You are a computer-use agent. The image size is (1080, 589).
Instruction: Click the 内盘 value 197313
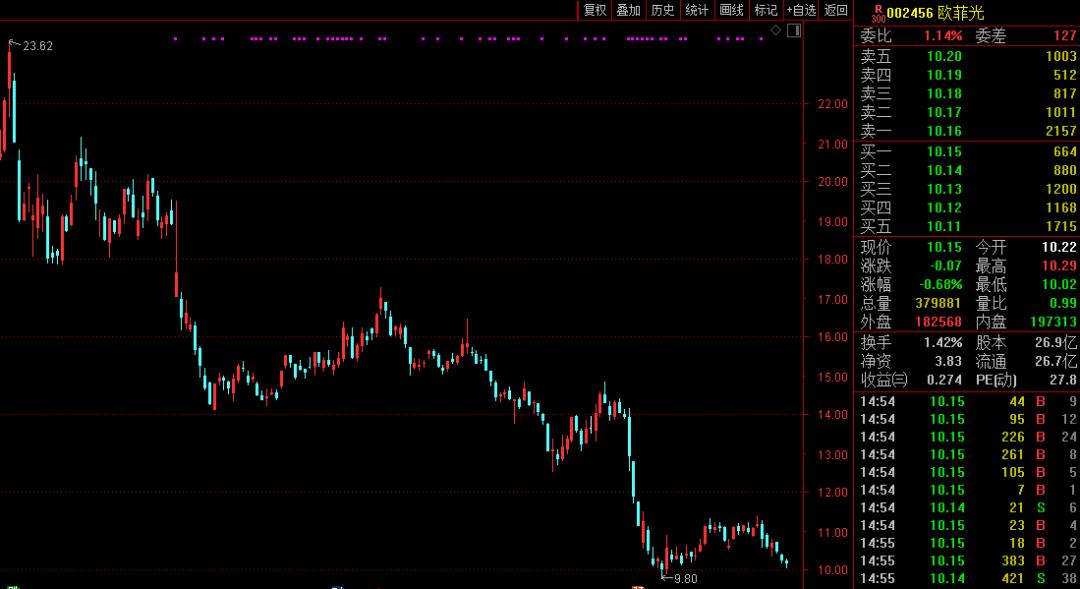click(x=1054, y=322)
